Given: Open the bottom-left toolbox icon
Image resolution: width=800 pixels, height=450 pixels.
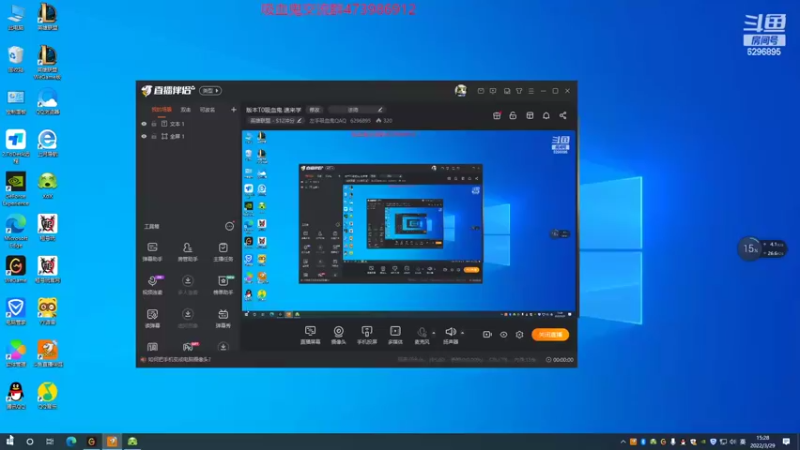Looking at the screenshot, I should (x=153, y=347).
